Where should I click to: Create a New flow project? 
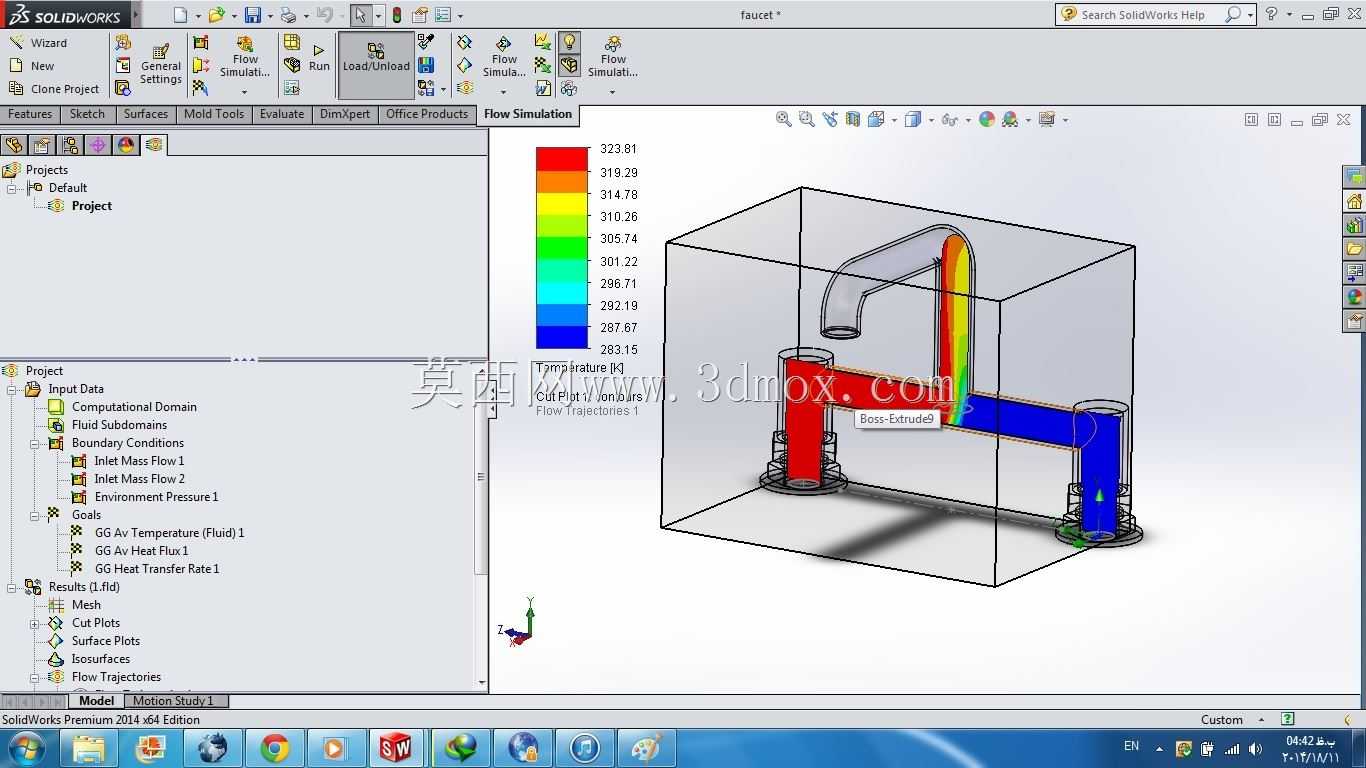(32, 66)
